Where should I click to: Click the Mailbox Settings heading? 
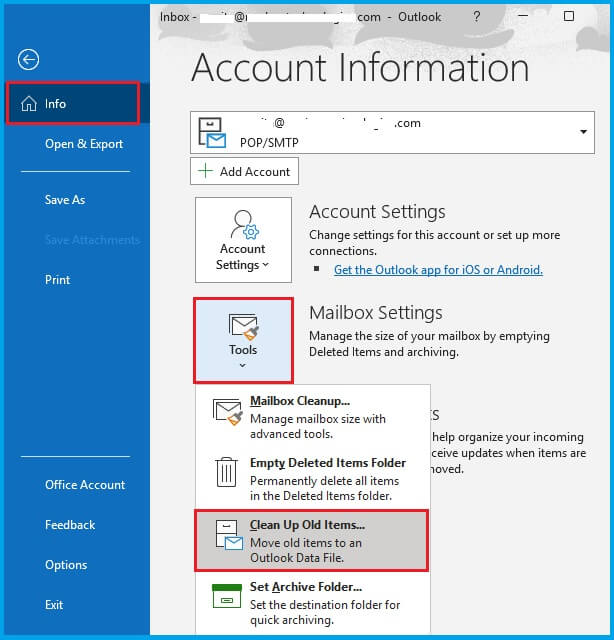coord(376,313)
